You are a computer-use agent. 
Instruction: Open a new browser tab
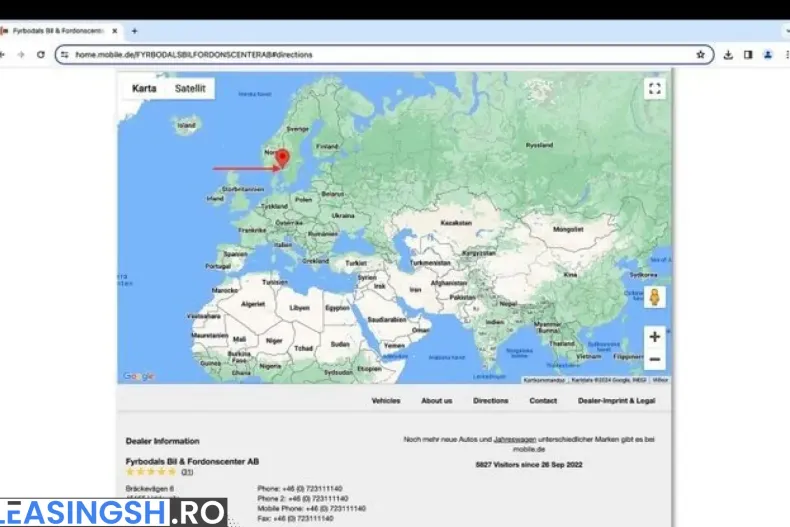(134, 31)
